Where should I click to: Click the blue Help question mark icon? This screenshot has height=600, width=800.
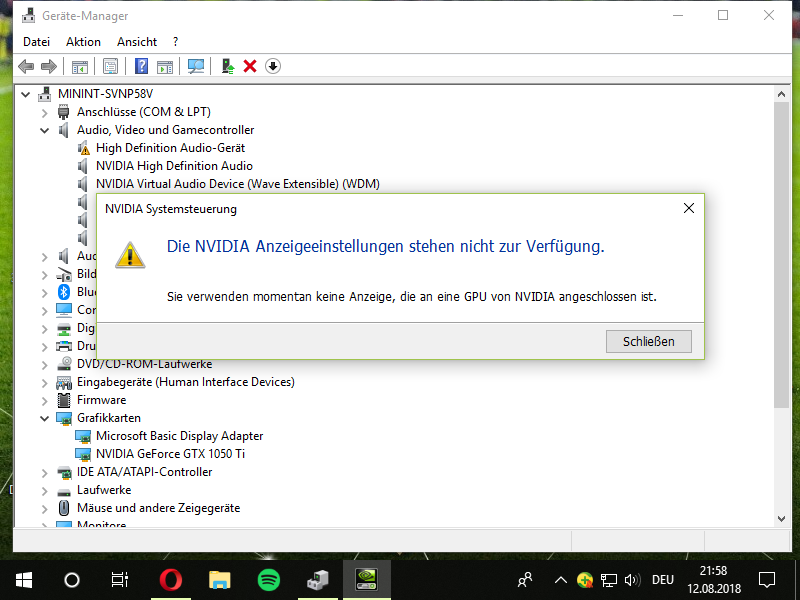[141, 66]
